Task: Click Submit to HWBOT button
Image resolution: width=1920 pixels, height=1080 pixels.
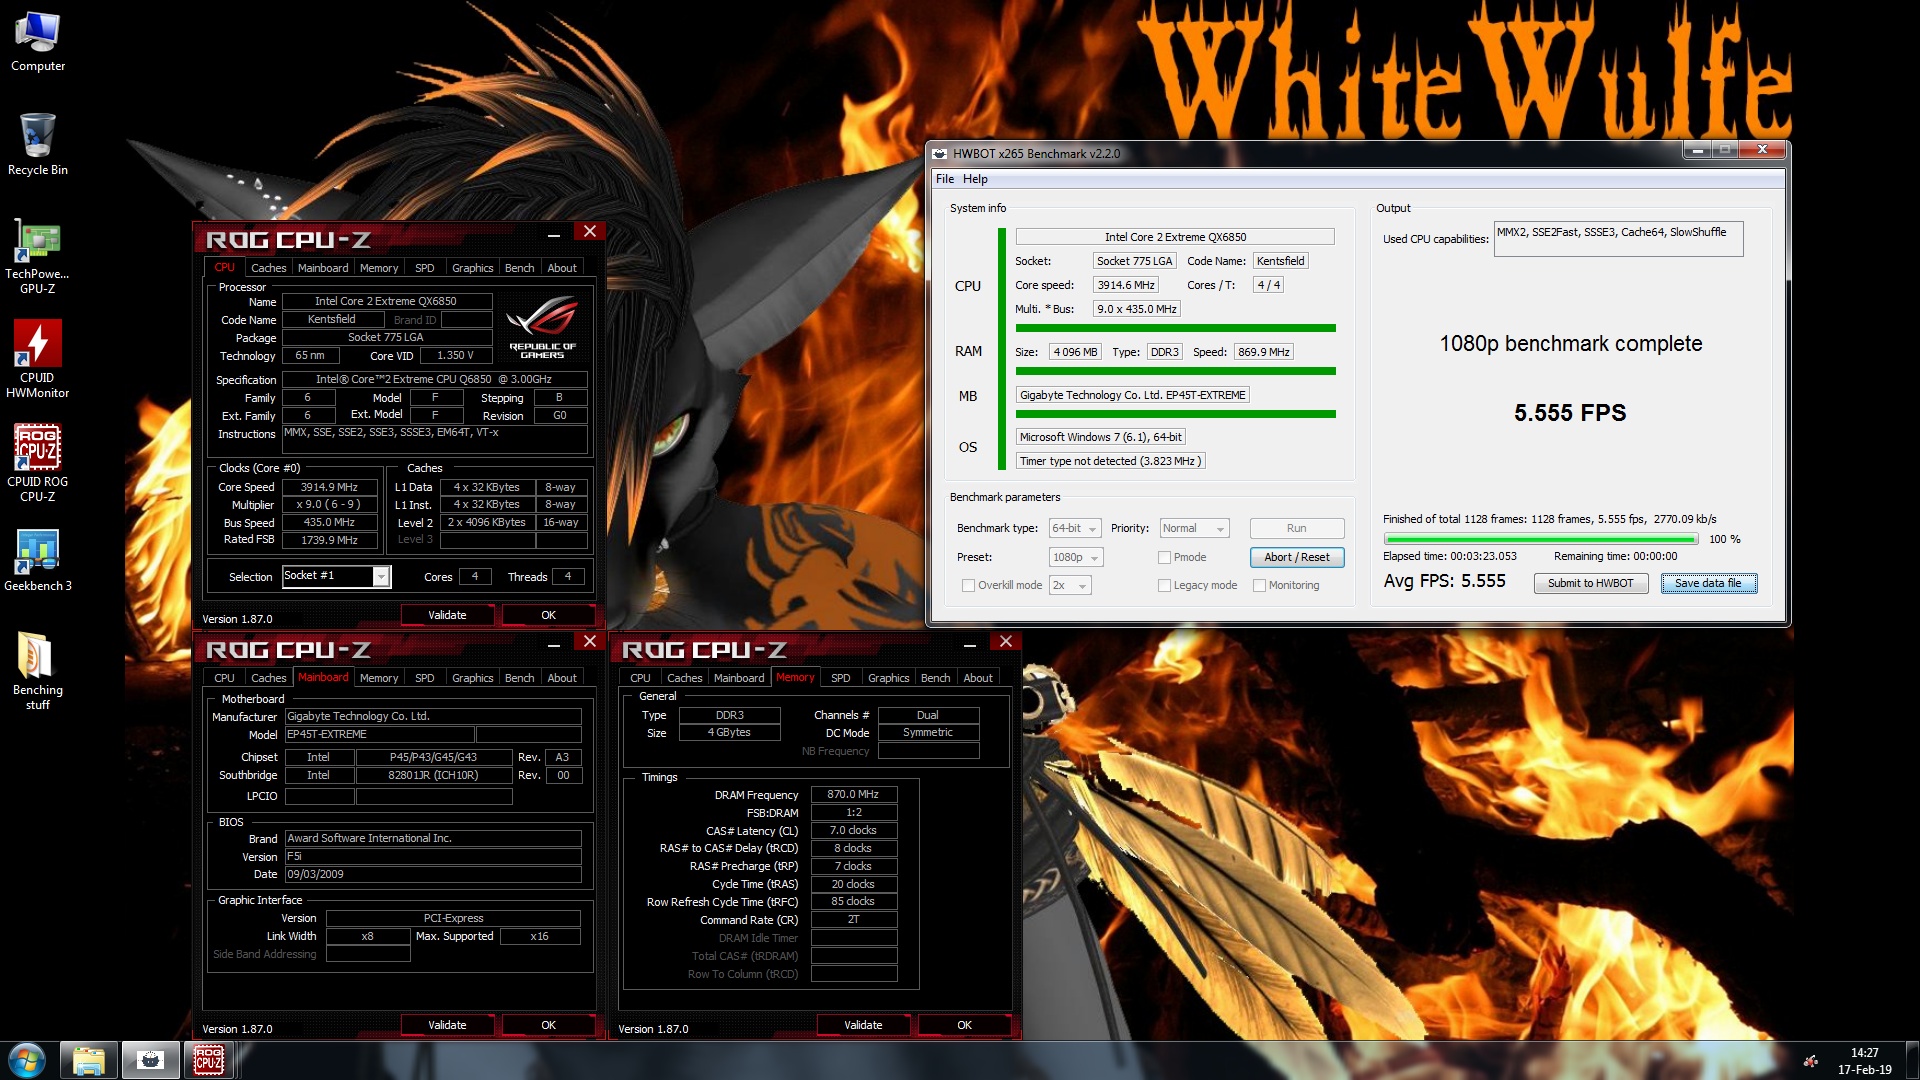Action: point(1590,583)
